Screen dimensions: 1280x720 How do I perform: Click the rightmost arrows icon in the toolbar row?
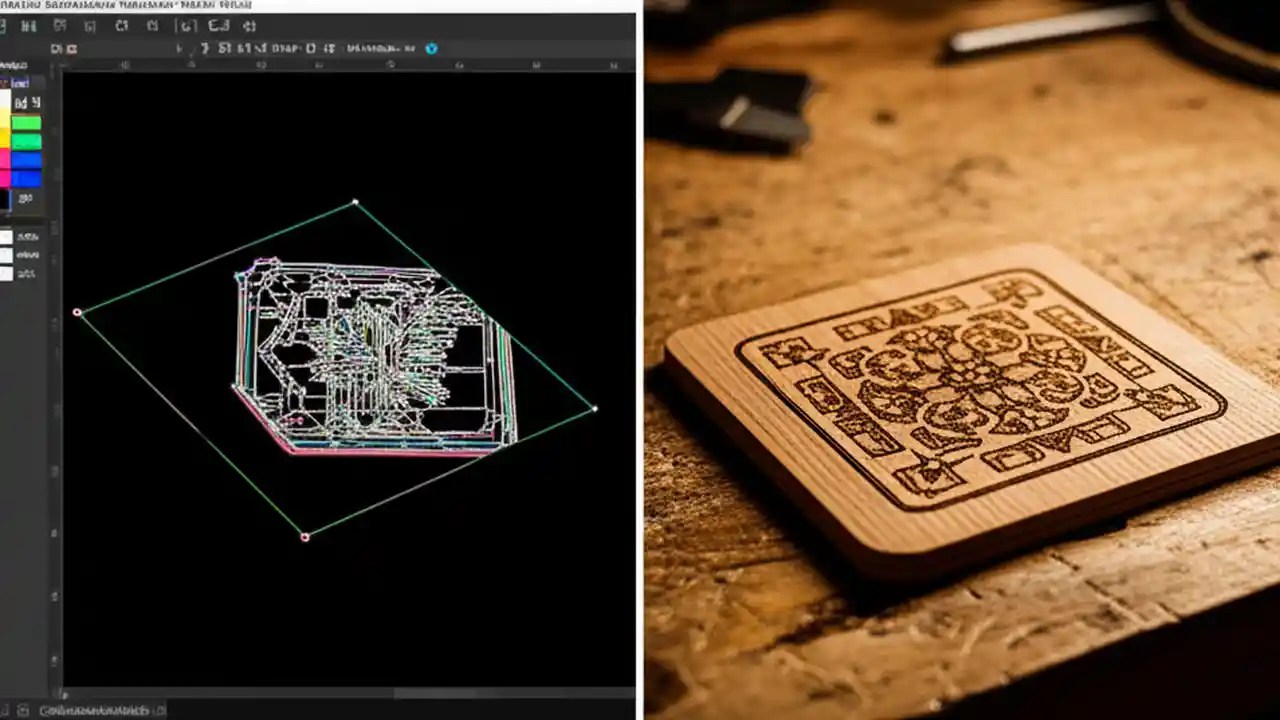[250, 26]
